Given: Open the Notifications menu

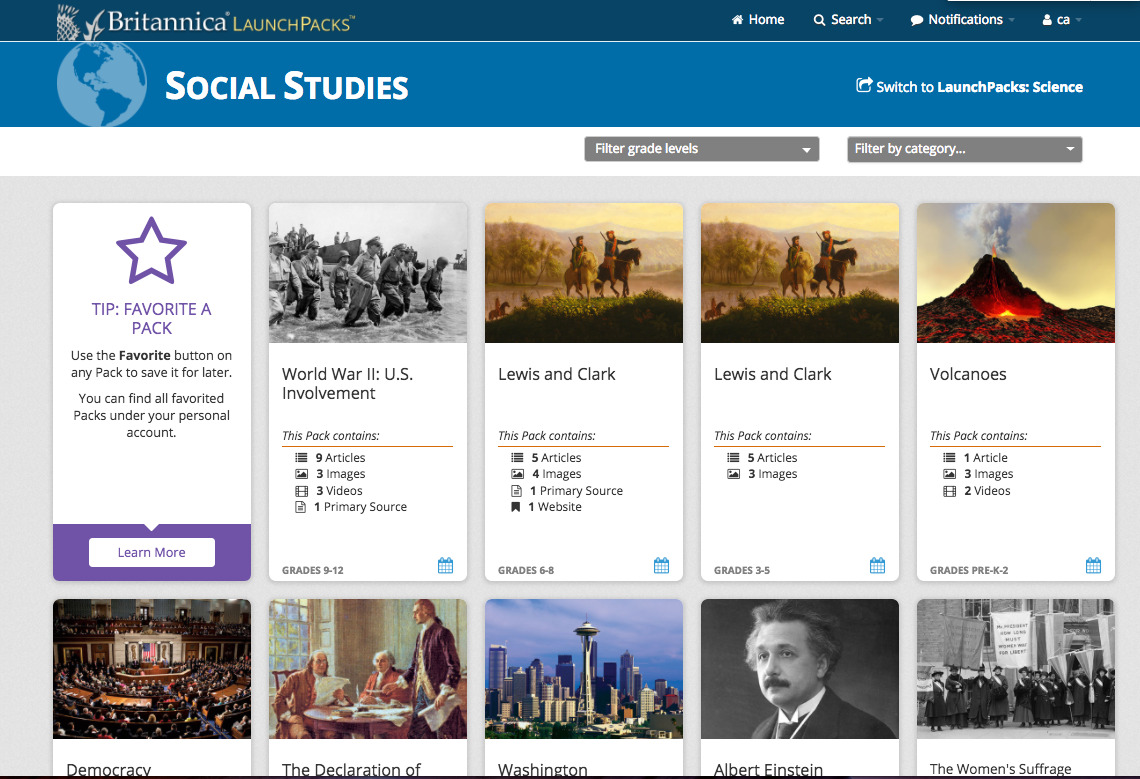Looking at the screenshot, I should (x=962, y=20).
